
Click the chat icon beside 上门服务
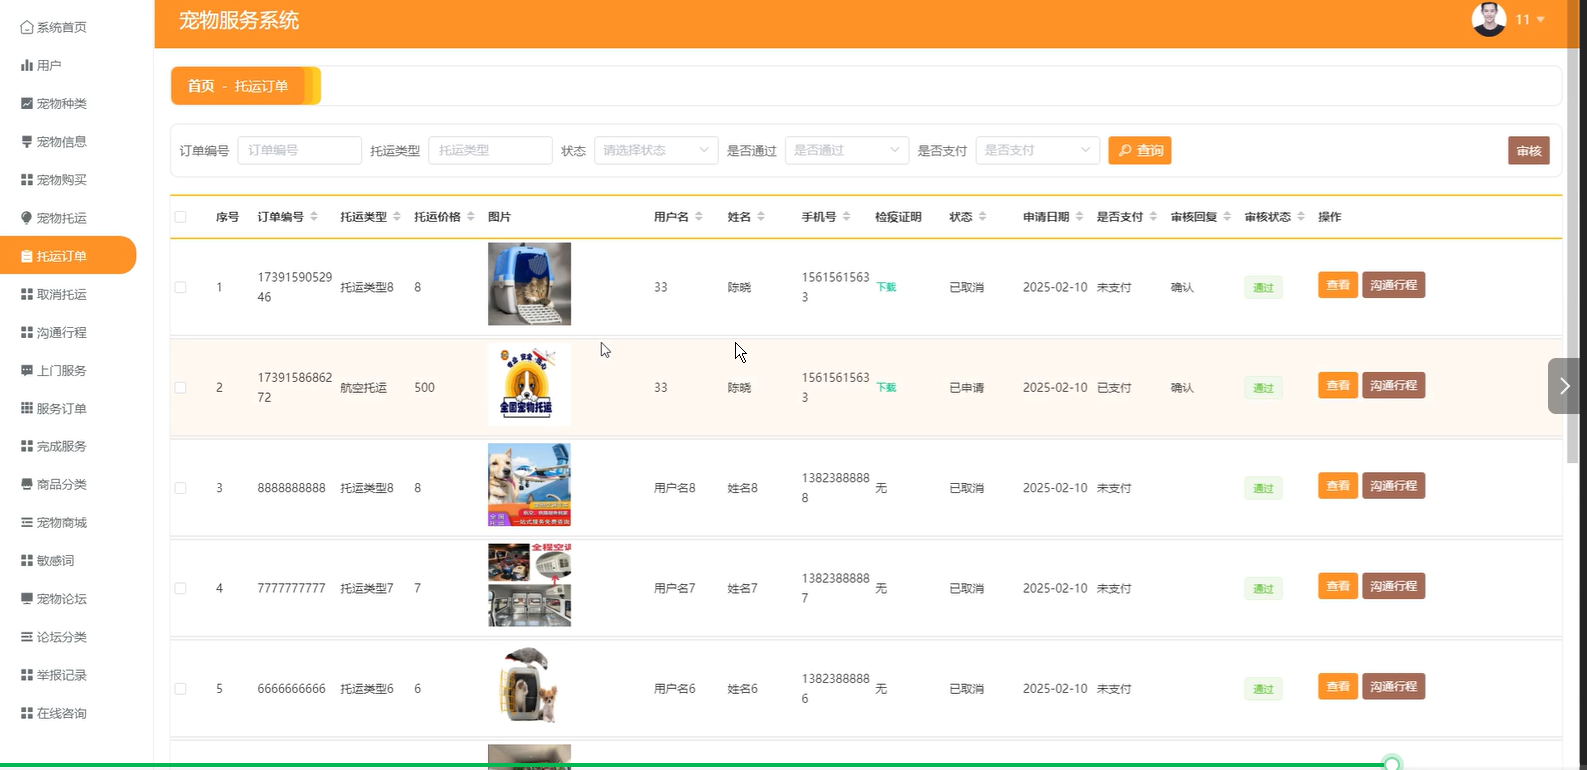click(x=27, y=370)
